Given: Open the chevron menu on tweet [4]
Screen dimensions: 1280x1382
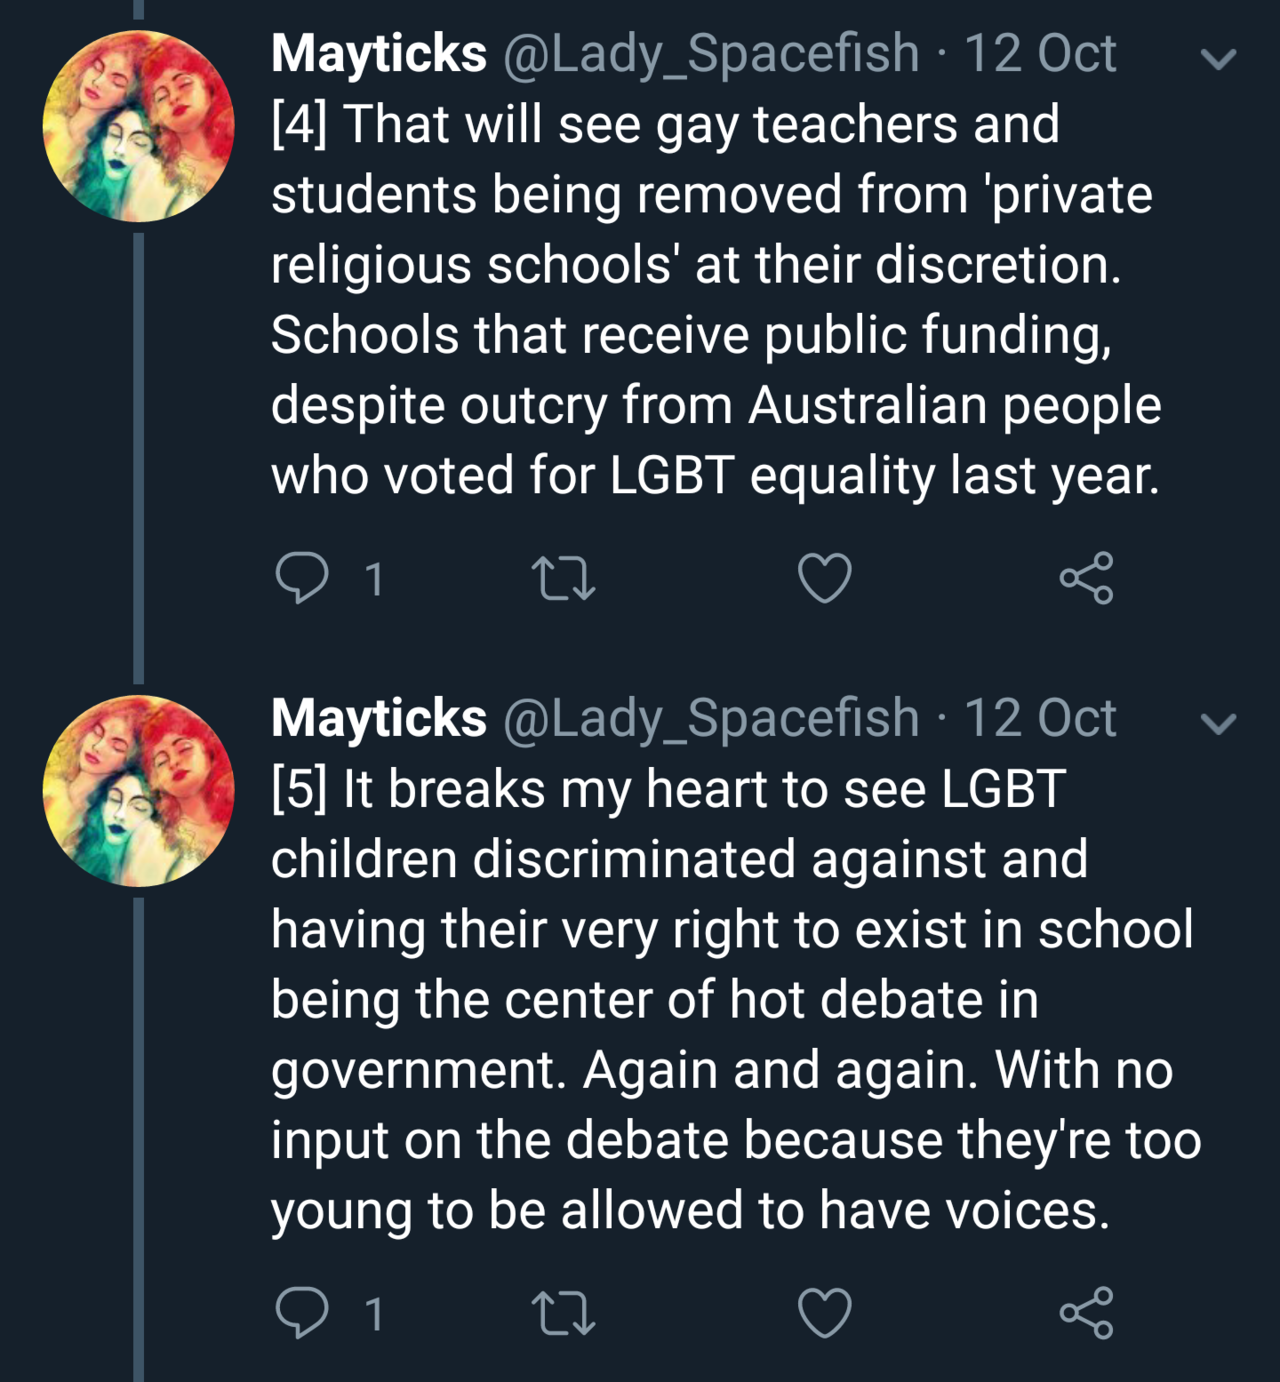Looking at the screenshot, I should pos(1218,59).
